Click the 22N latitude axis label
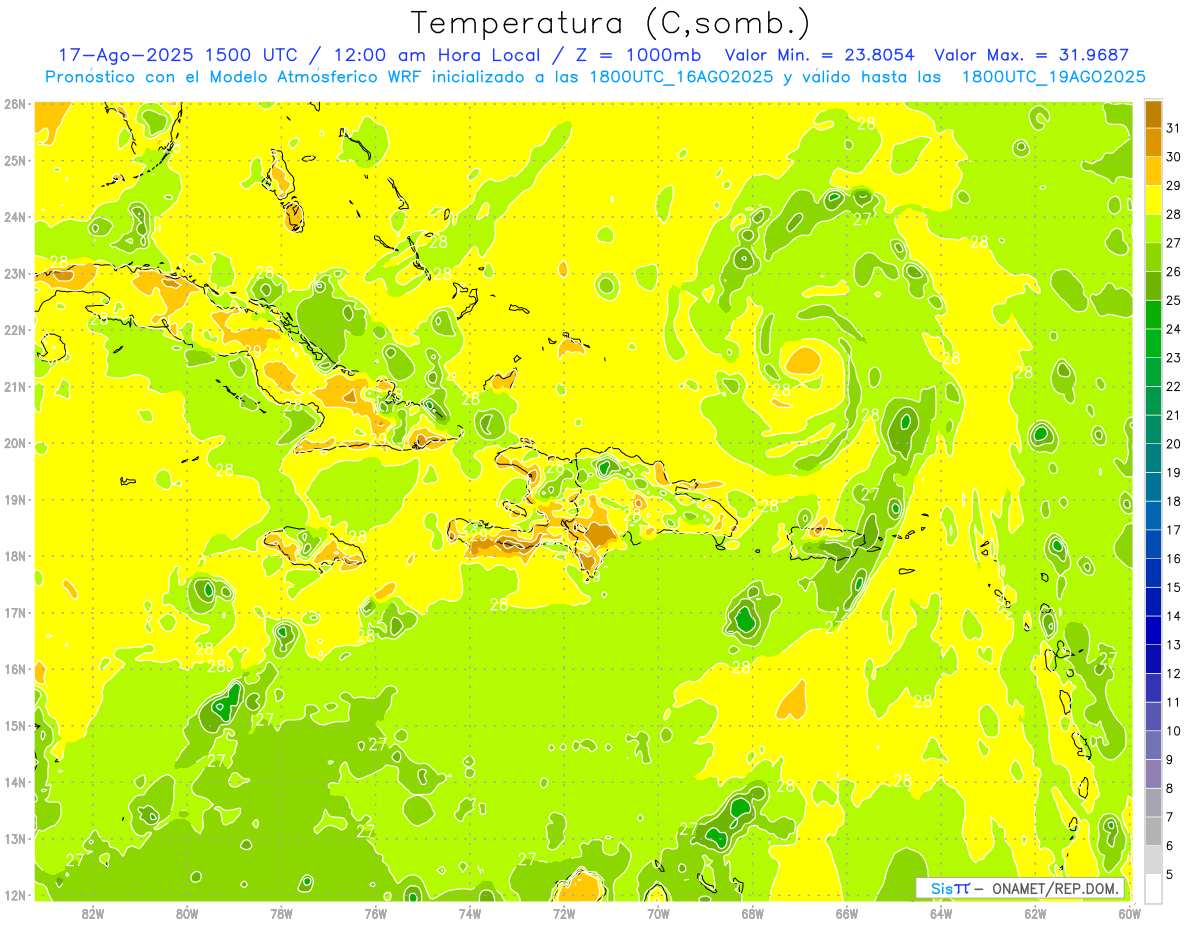This screenshot has width=1200, height=927. coord(14,330)
